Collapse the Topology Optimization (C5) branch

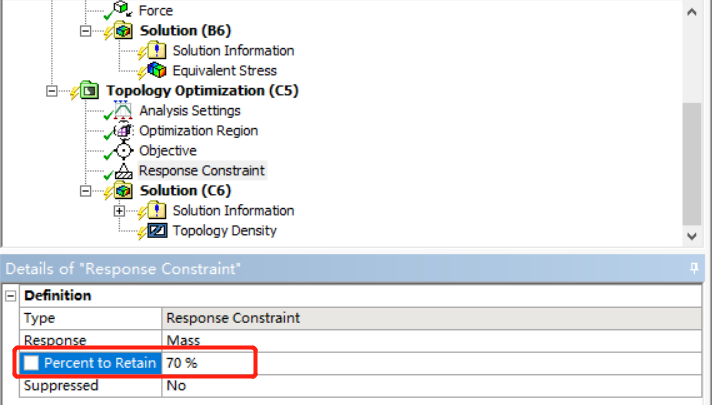click(53, 91)
